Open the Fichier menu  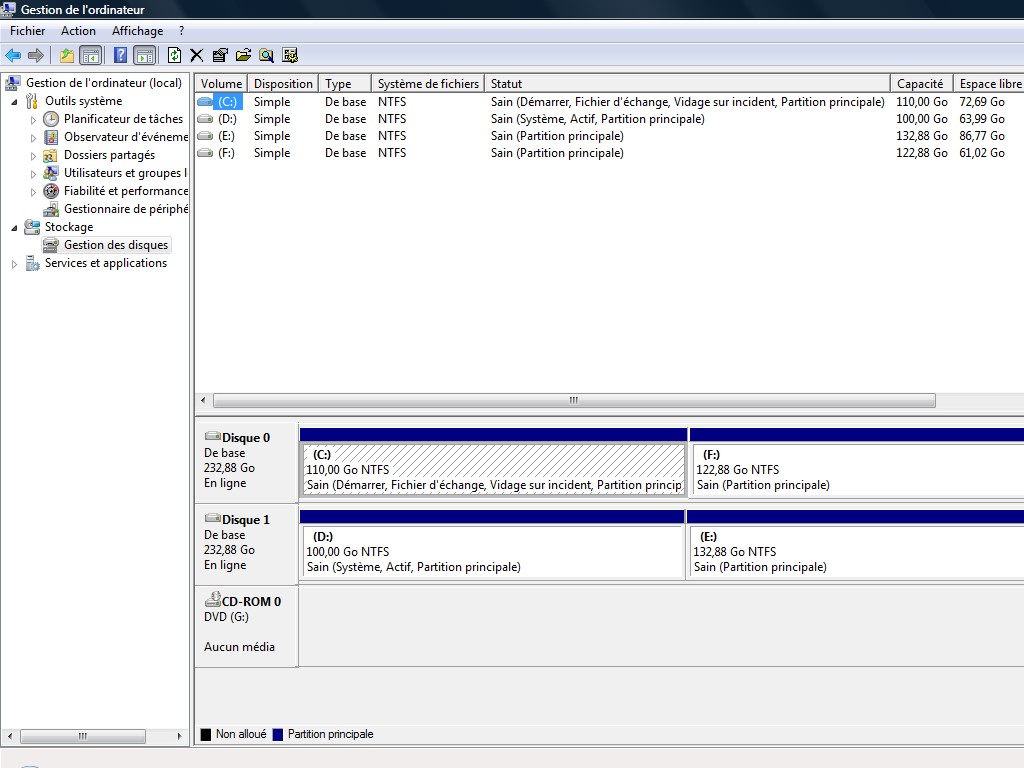pos(27,31)
